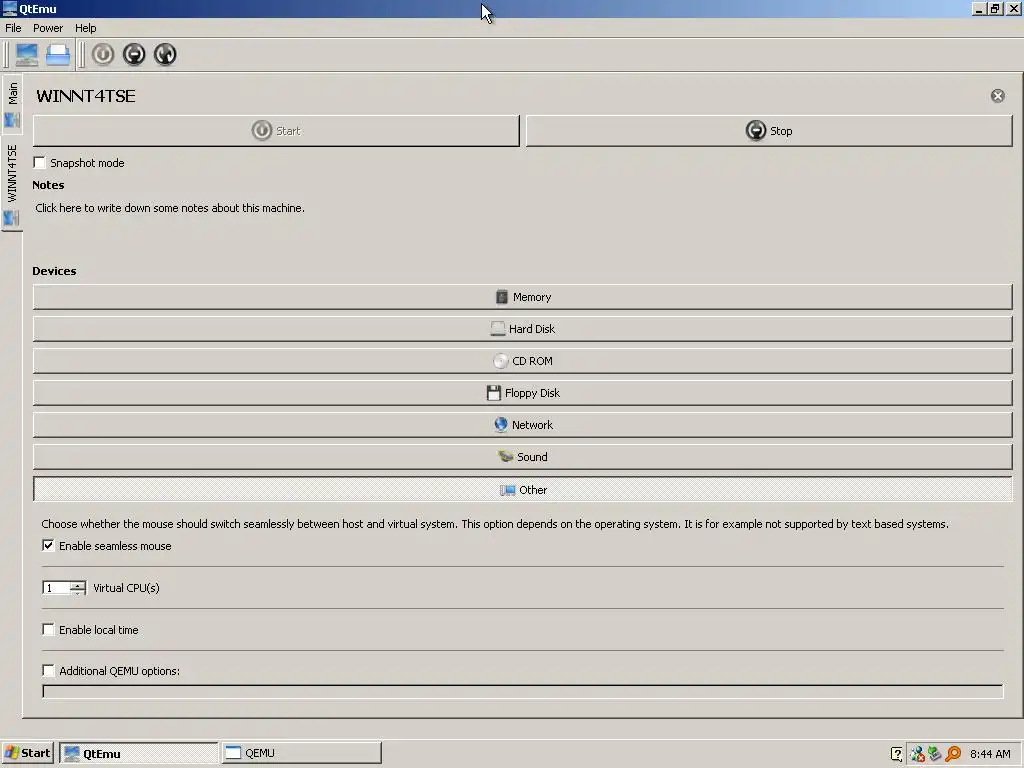The width and height of the screenshot is (1024, 768).
Task: Increase Virtual CPU count with up arrow
Action: coord(78,584)
